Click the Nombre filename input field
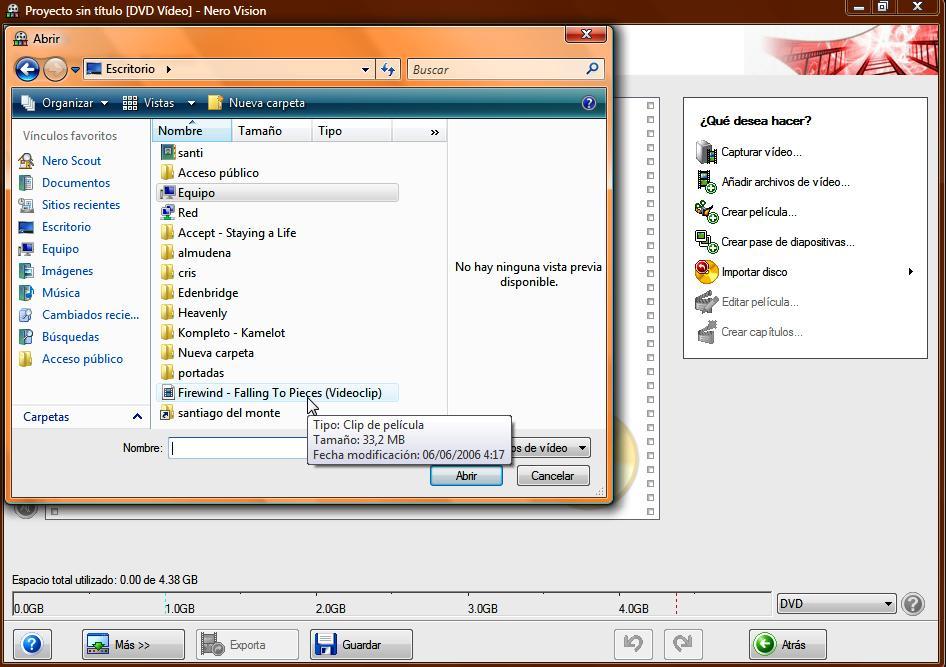 238,448
